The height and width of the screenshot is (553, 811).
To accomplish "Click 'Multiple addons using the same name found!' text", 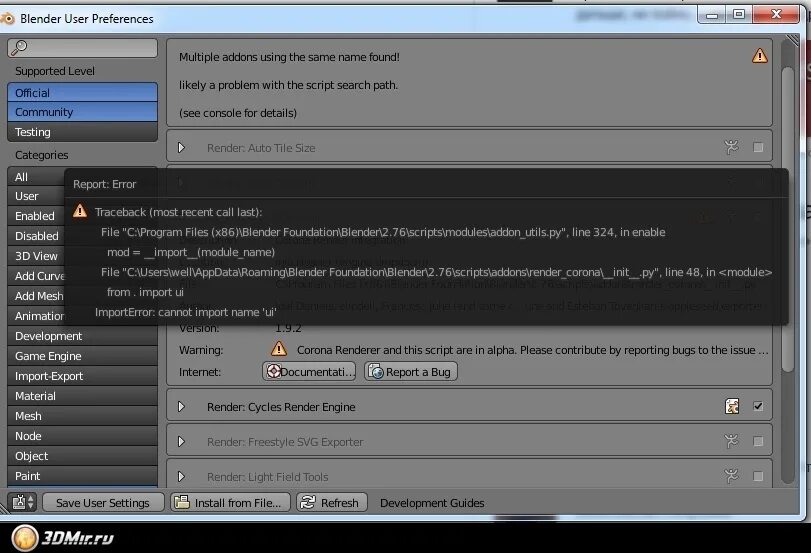I will (289, 57).
